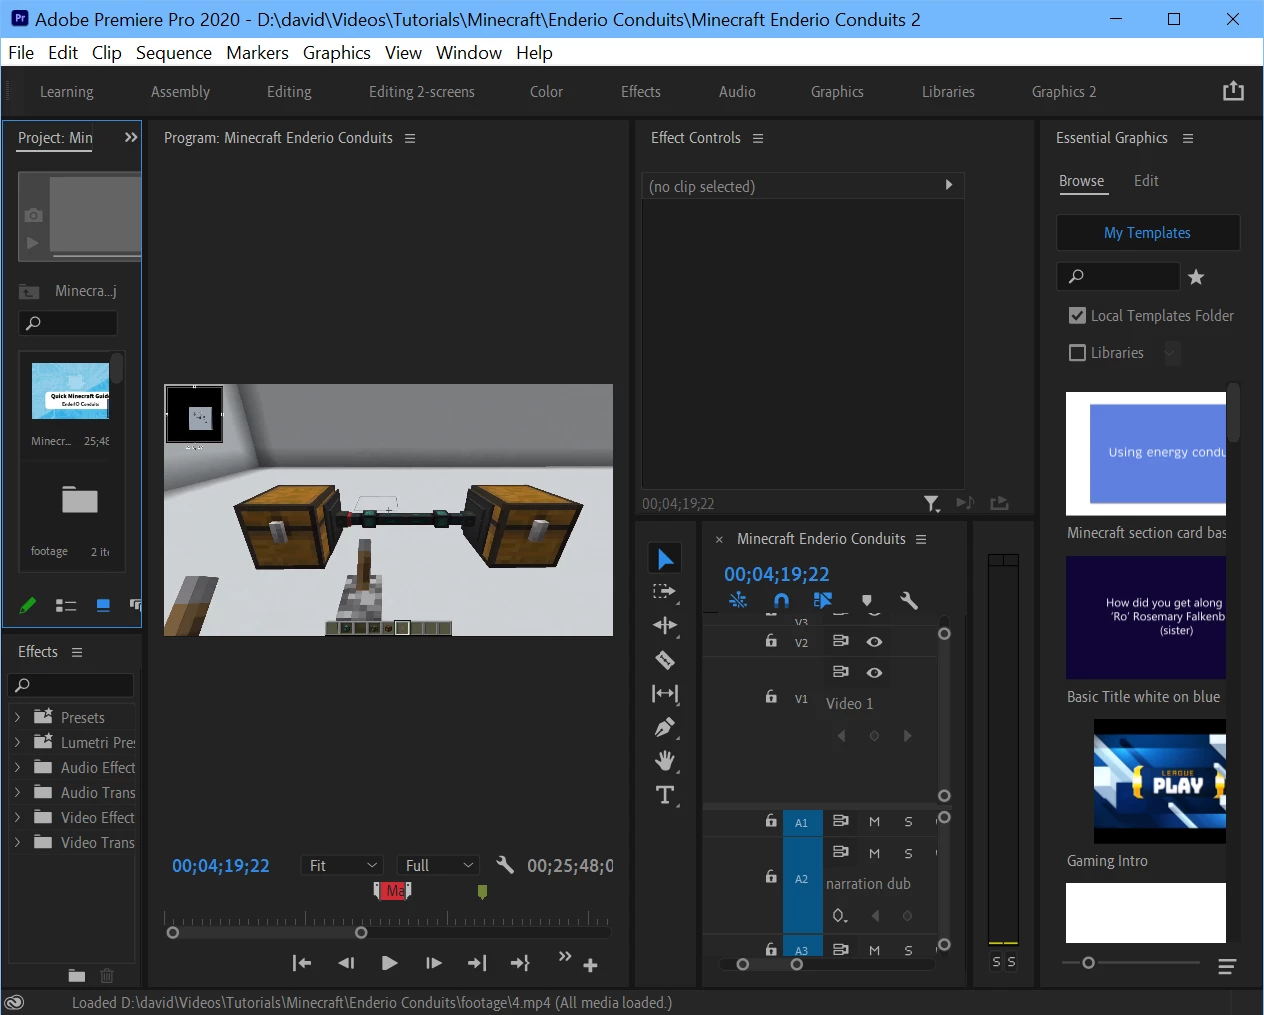This screenshot has height=1015, width=1264.
Task: Open Program Monitor settings wrench
Action: point(505,865)
